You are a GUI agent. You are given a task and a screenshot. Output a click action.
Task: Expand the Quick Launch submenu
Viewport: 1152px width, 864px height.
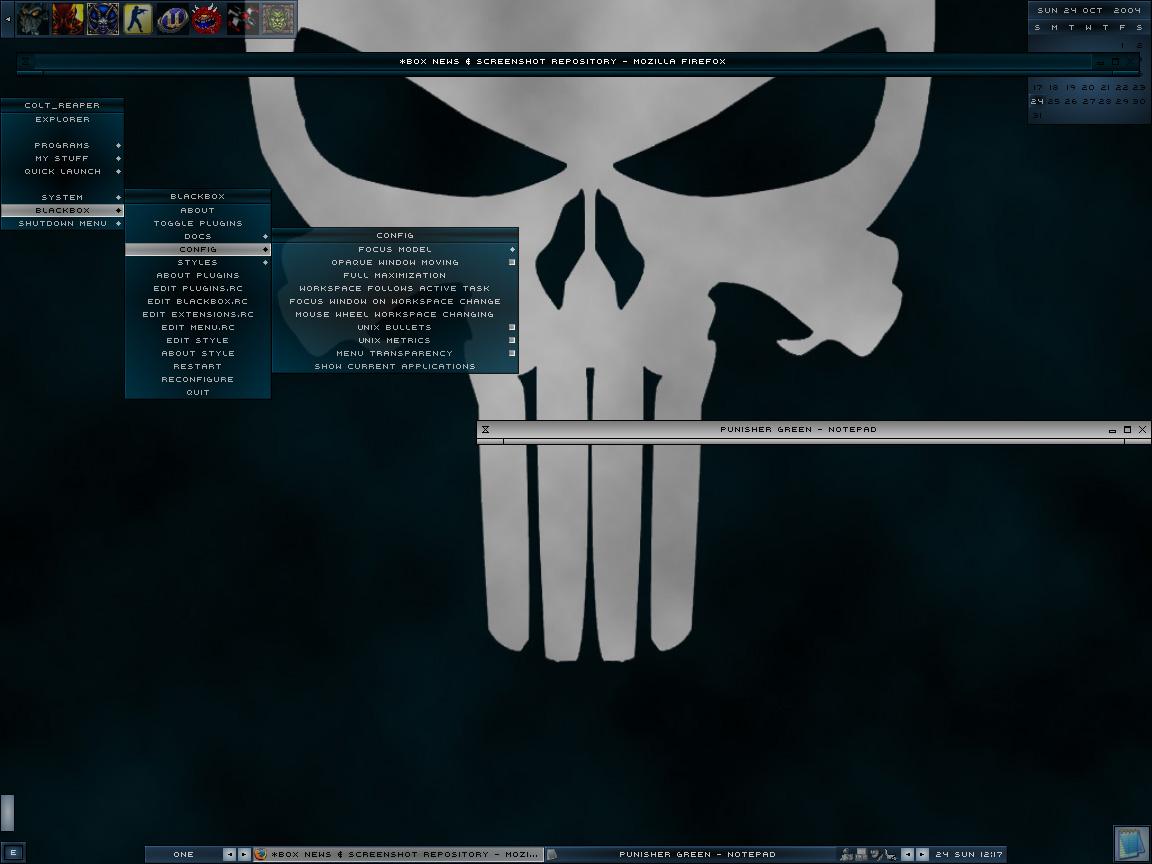coord(62,171)
